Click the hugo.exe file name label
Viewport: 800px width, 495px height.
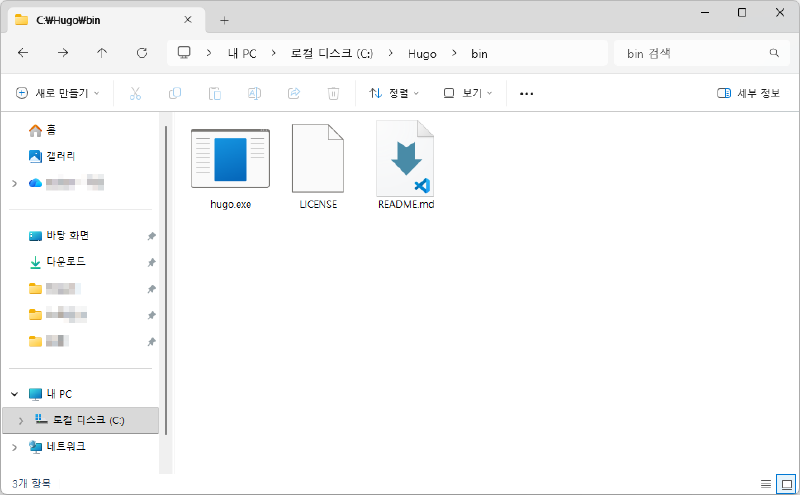[230, 204]
